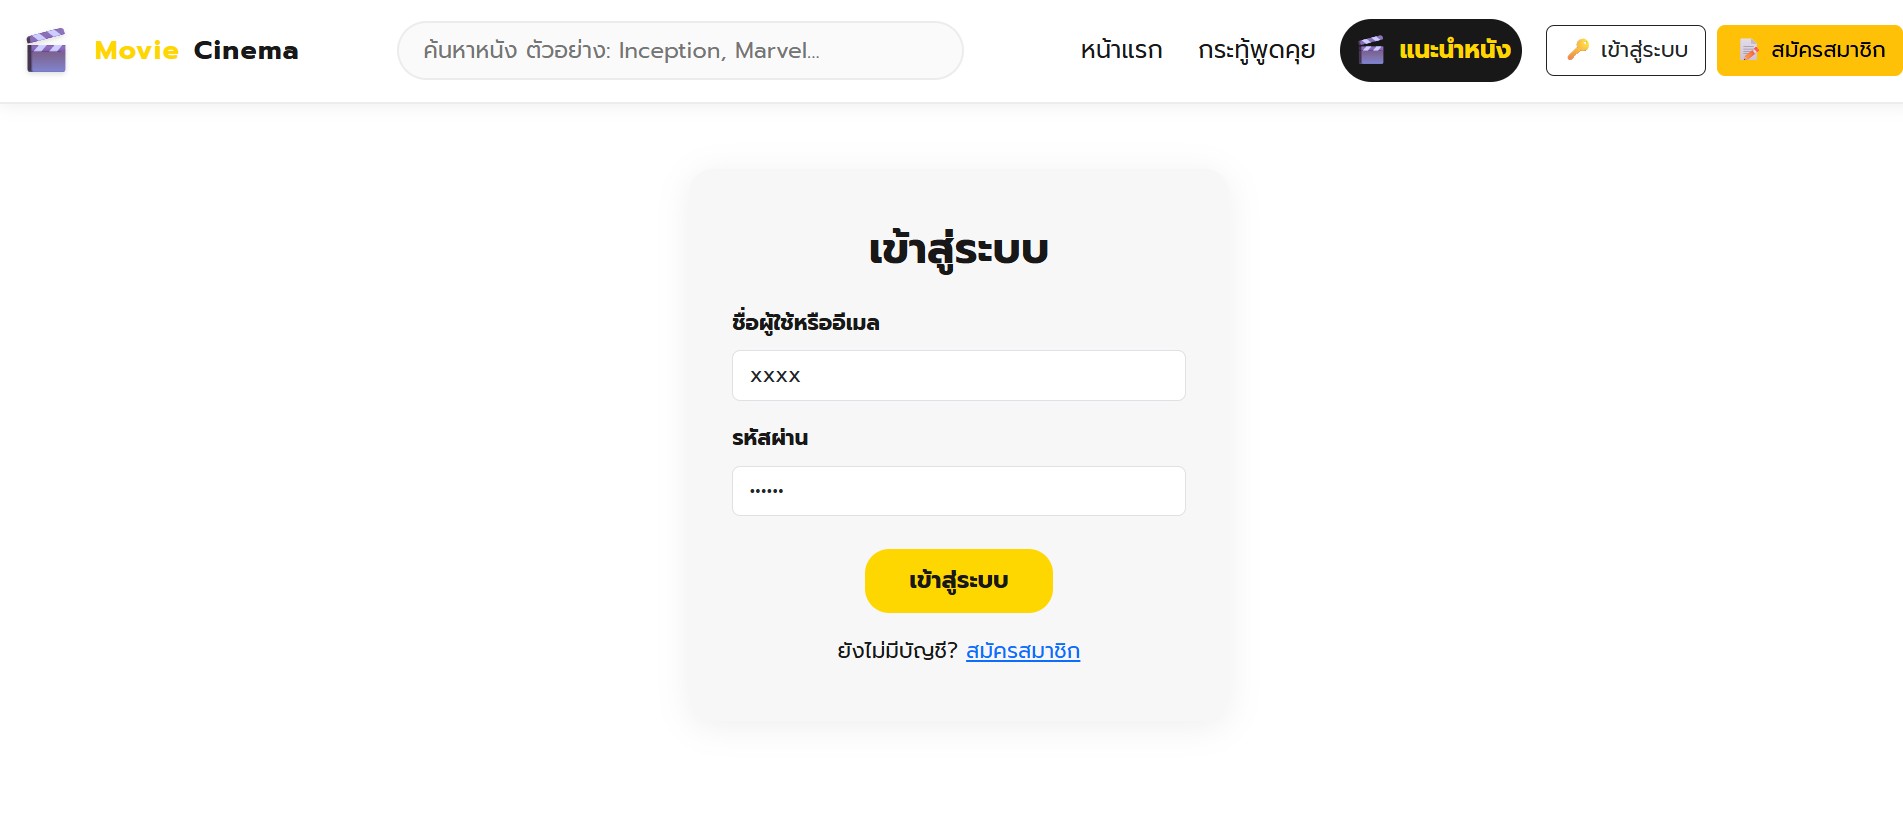The width and height of the screenshot is (1903, 820).
Task: Click the password field with dots
Action: click(959, 491)
